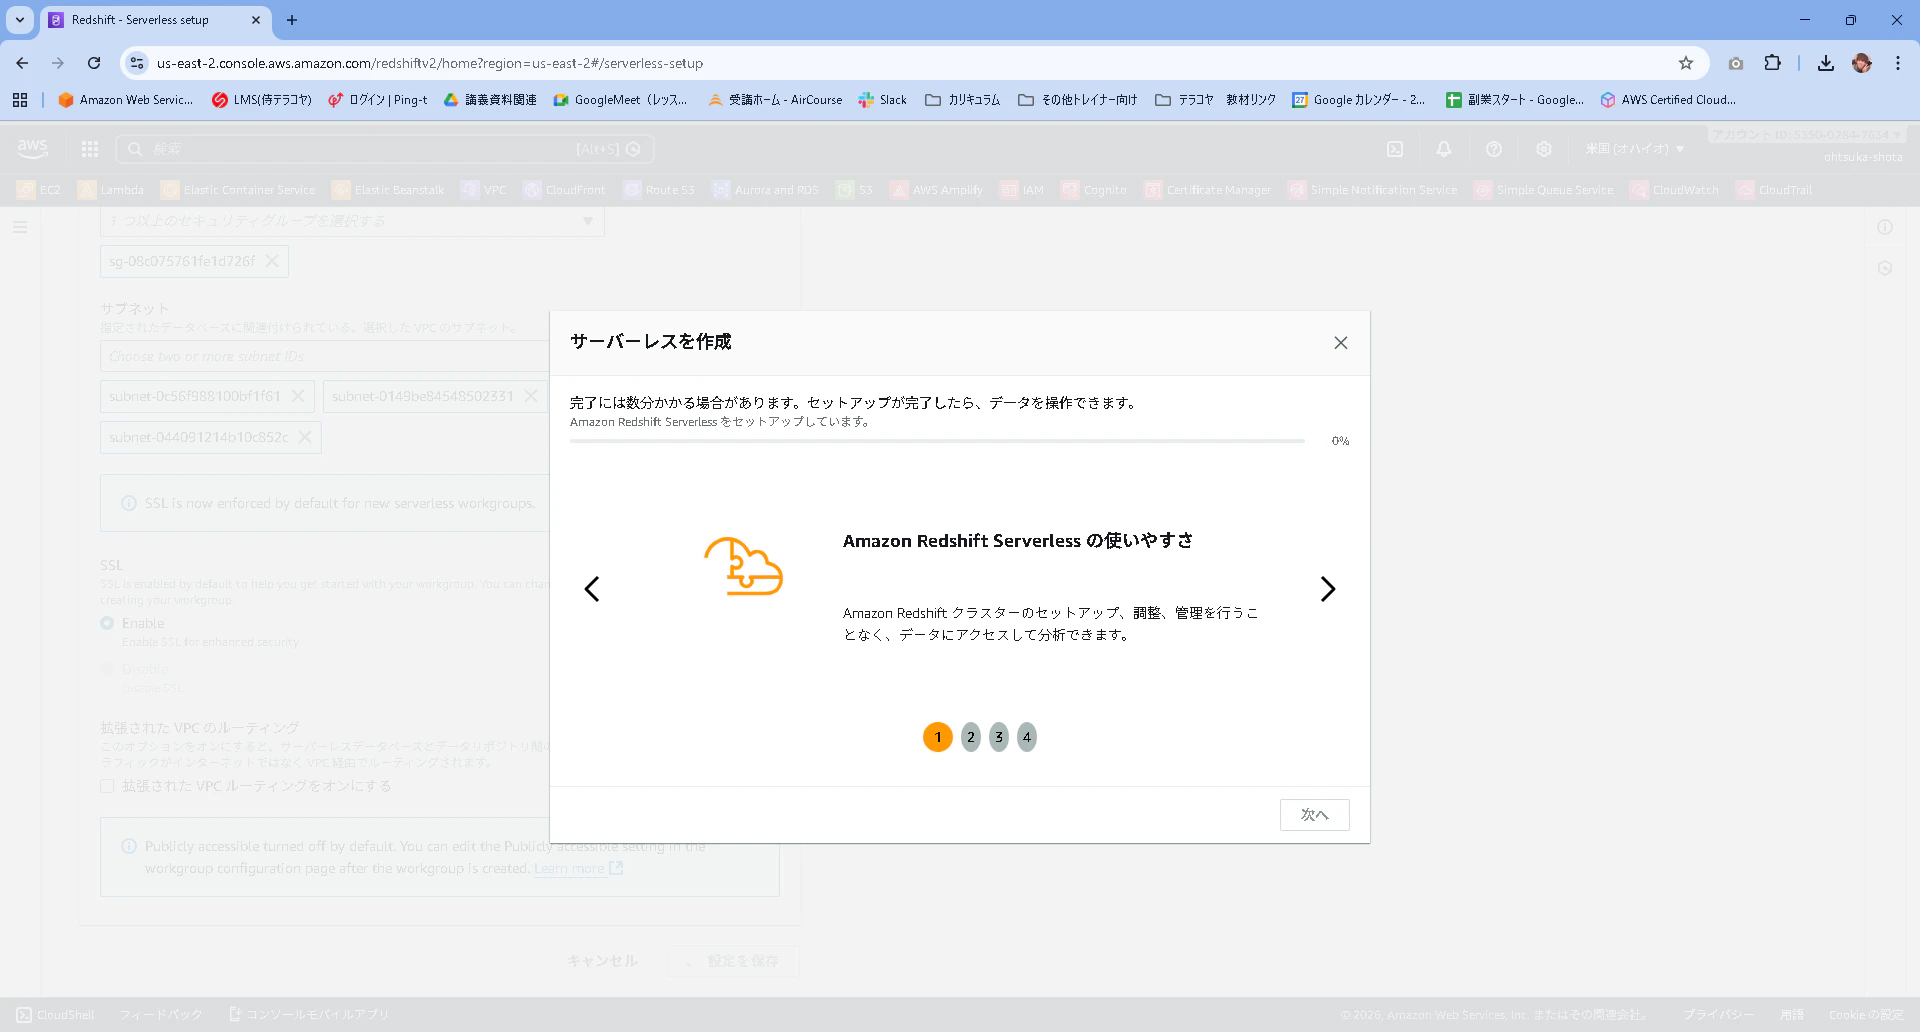Open Cookie の設定 in footer
The height and width of the screenshot is (1032, 1920).
tap(1866, 1014)
